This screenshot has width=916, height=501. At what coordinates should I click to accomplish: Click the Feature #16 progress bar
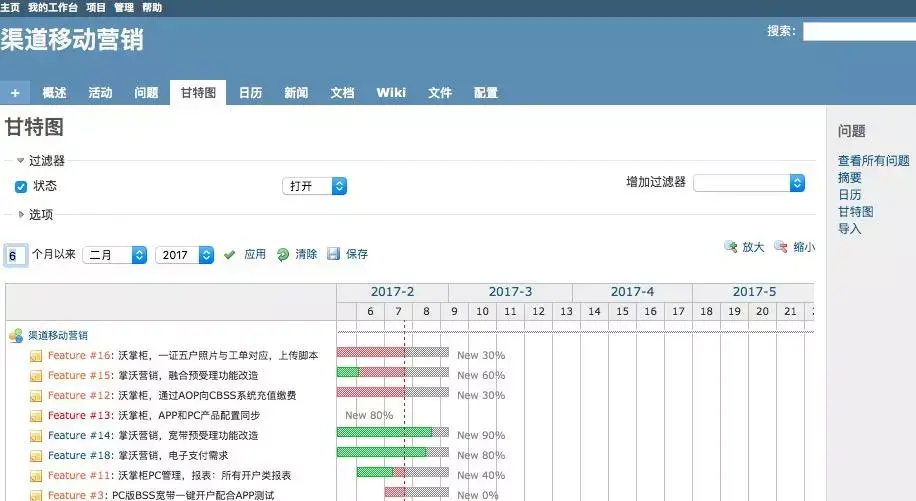coord(393,352)
